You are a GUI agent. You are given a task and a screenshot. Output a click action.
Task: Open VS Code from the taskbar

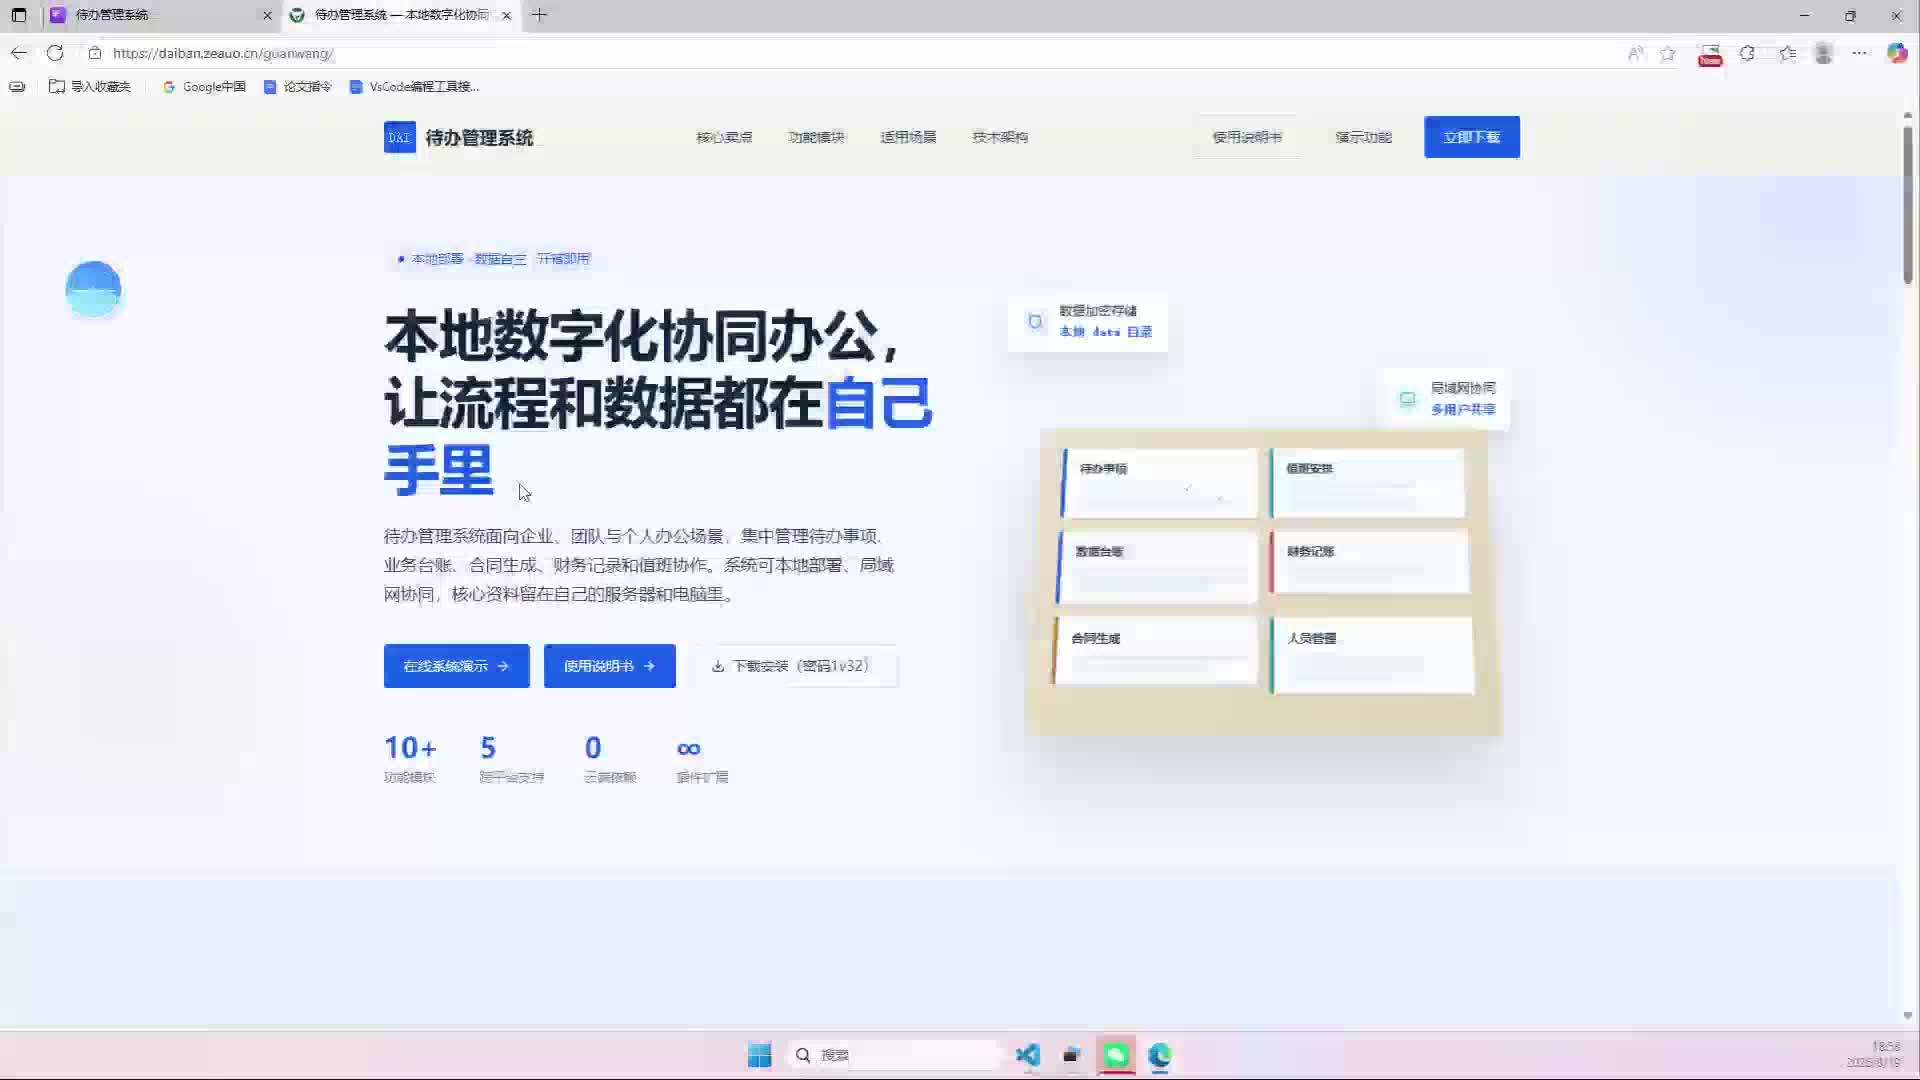1027,1055
